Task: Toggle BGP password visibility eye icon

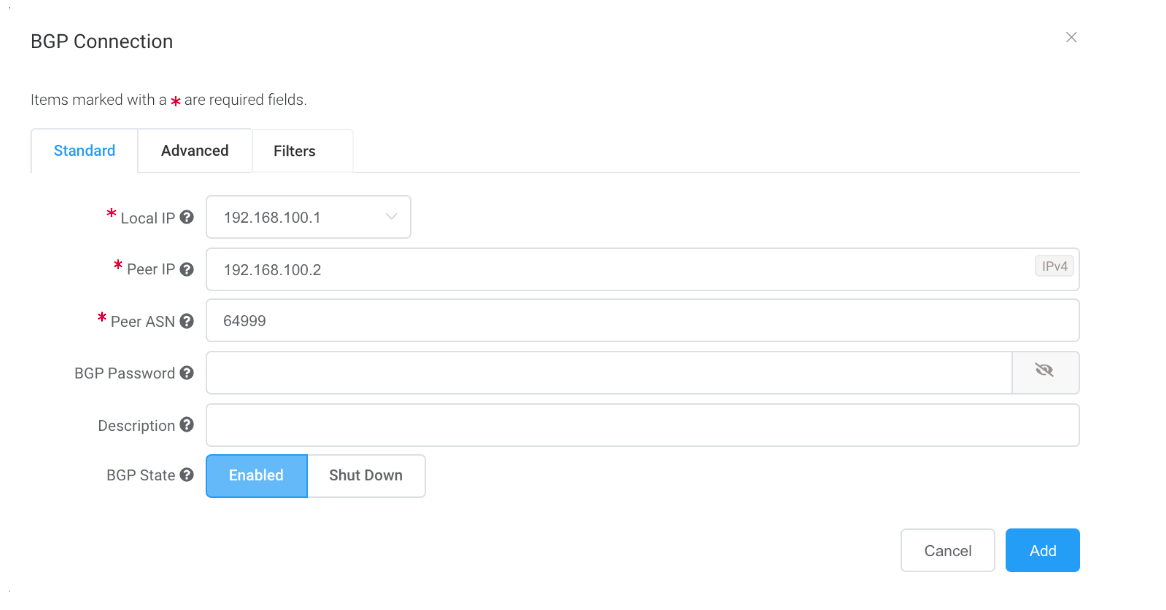Action: click(x=1045, y=372)
